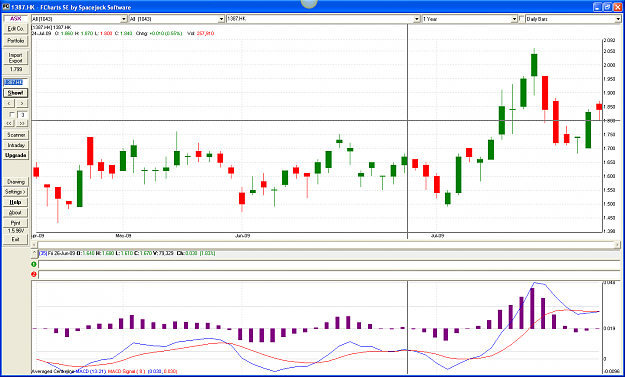Screen dimensions: 625x377
Task: Open the Scanner button
Action: coord(16,135)
